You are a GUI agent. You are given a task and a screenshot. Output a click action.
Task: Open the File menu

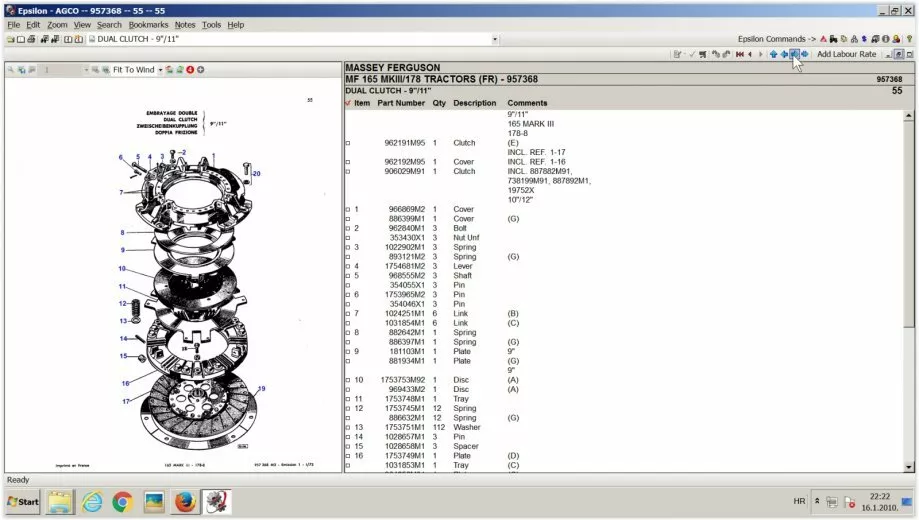13,25
